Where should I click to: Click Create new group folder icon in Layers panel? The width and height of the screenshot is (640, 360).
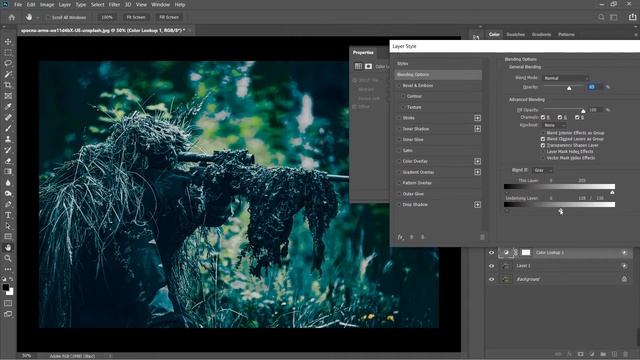[603, 354]
